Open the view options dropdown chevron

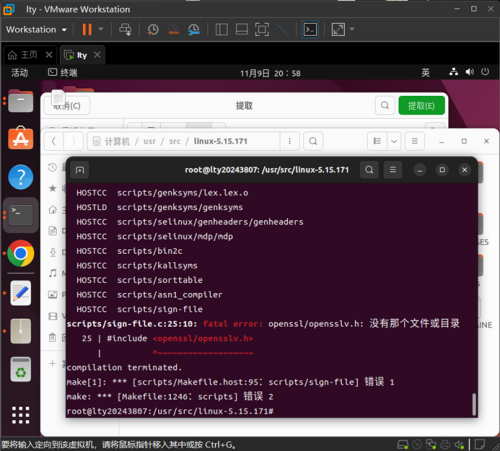[394, 141]
